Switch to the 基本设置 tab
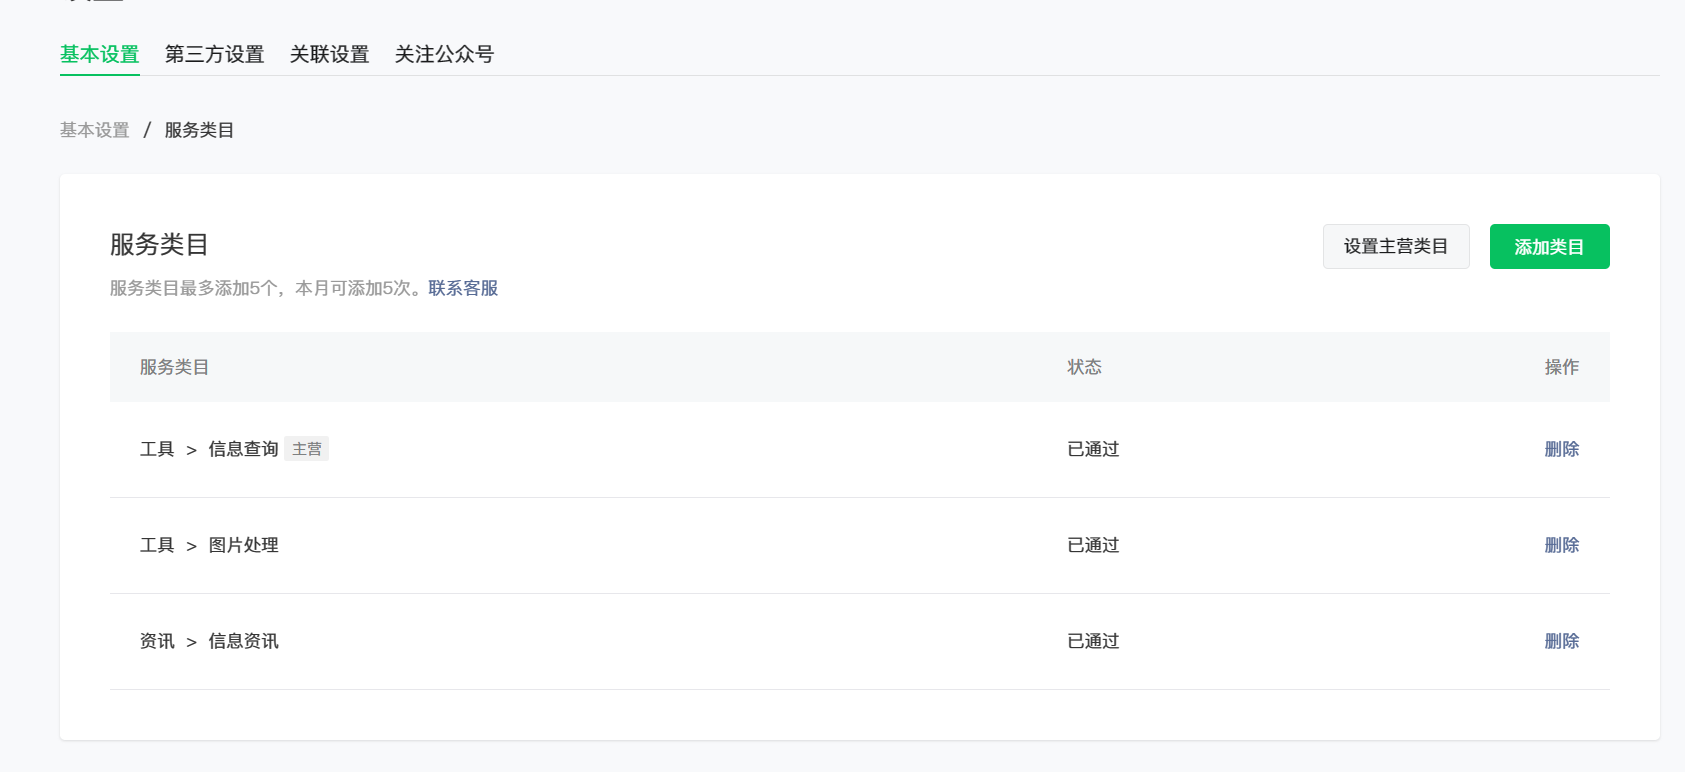Screen dimensions: 1685x772 click(x=99, y=54)
